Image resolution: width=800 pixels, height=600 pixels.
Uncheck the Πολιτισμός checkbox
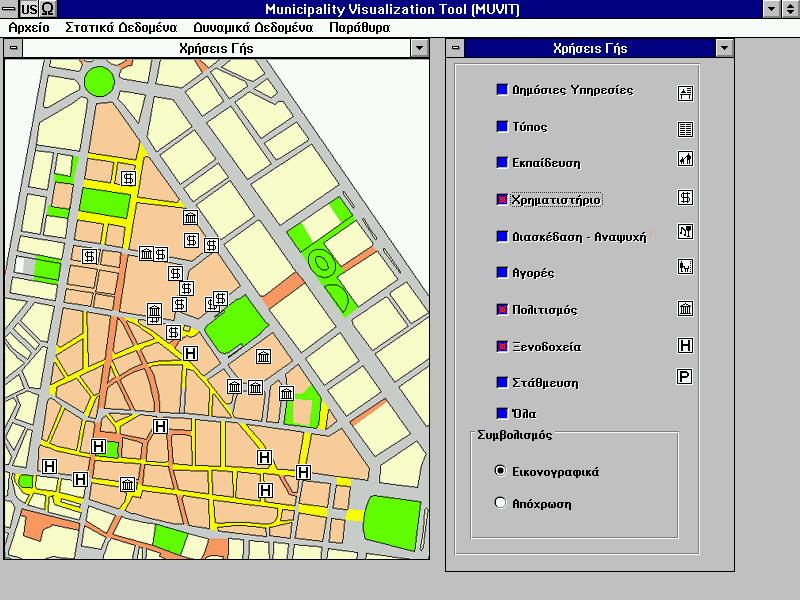point(502,309)
